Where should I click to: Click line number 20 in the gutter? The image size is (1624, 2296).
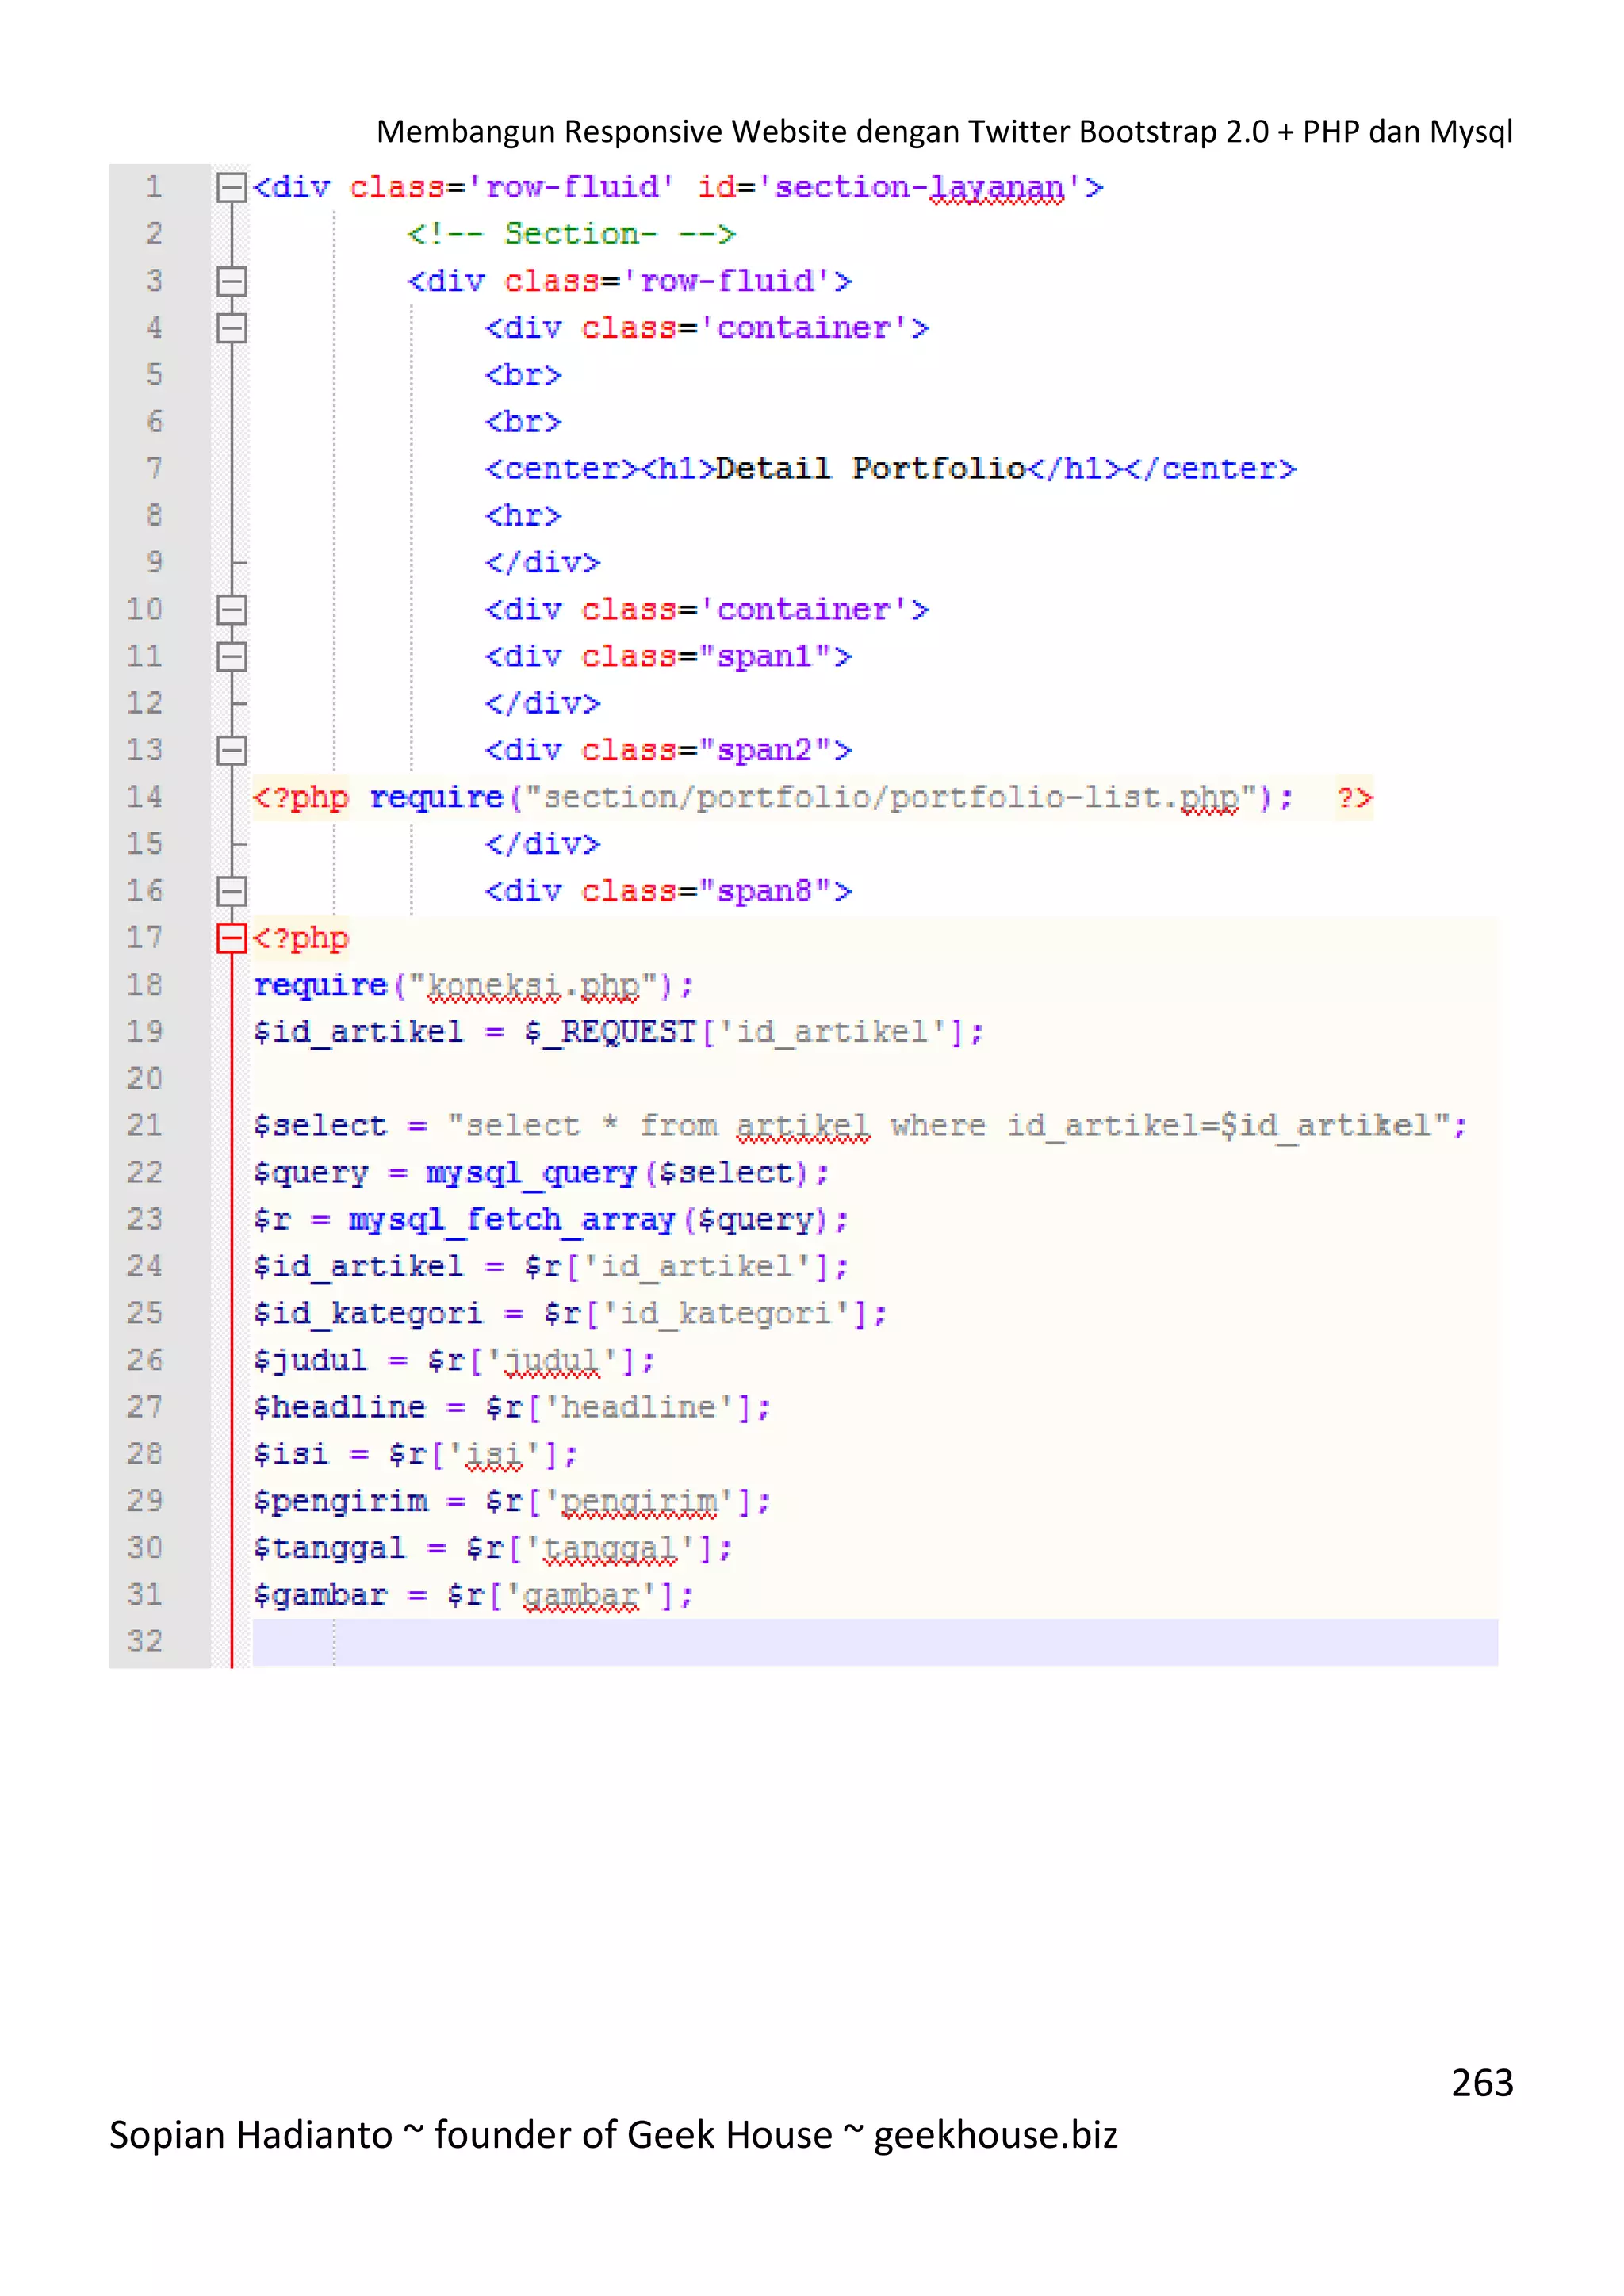pyautogui.click(x=144, y=1078)
